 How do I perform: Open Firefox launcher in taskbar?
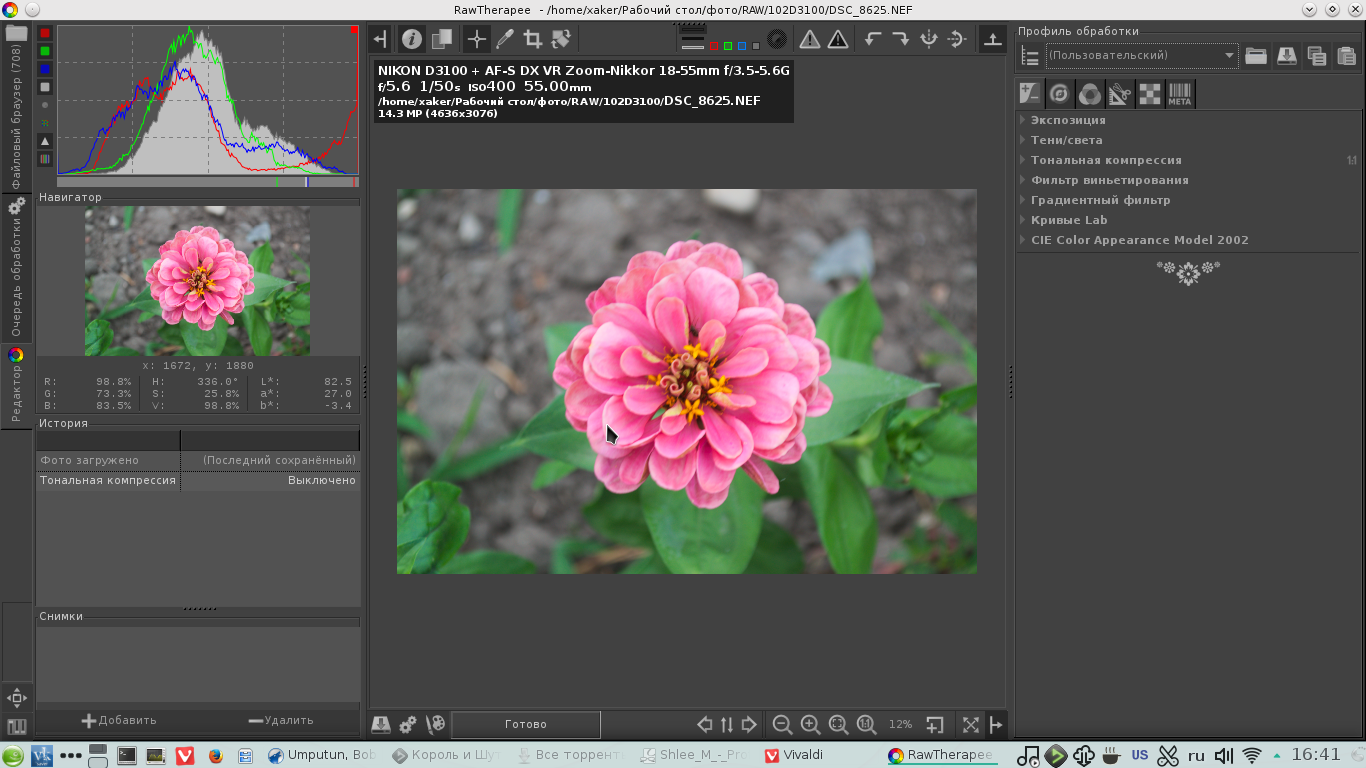point(214,756)
